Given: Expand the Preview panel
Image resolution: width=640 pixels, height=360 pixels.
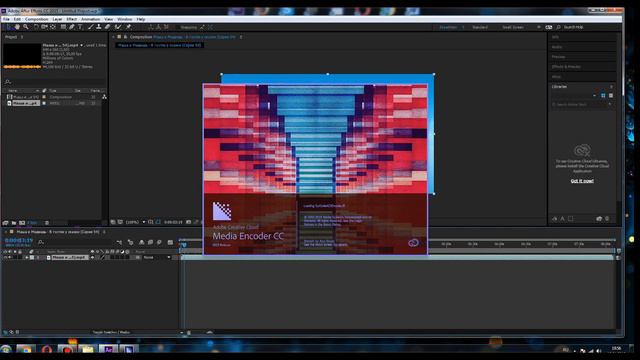Looking at the screenshot, I should click(x=559, y=57).
